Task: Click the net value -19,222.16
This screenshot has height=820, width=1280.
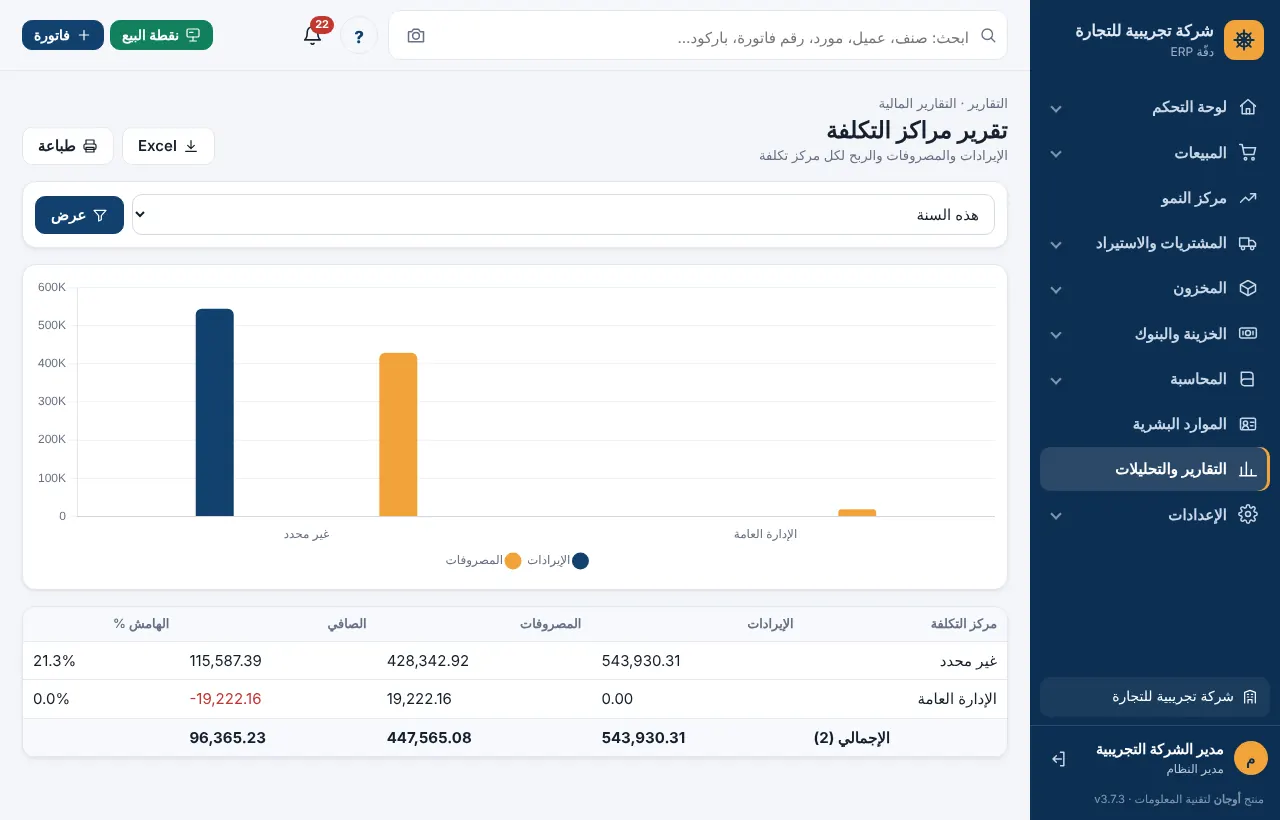Action: [x=225, y=699]
